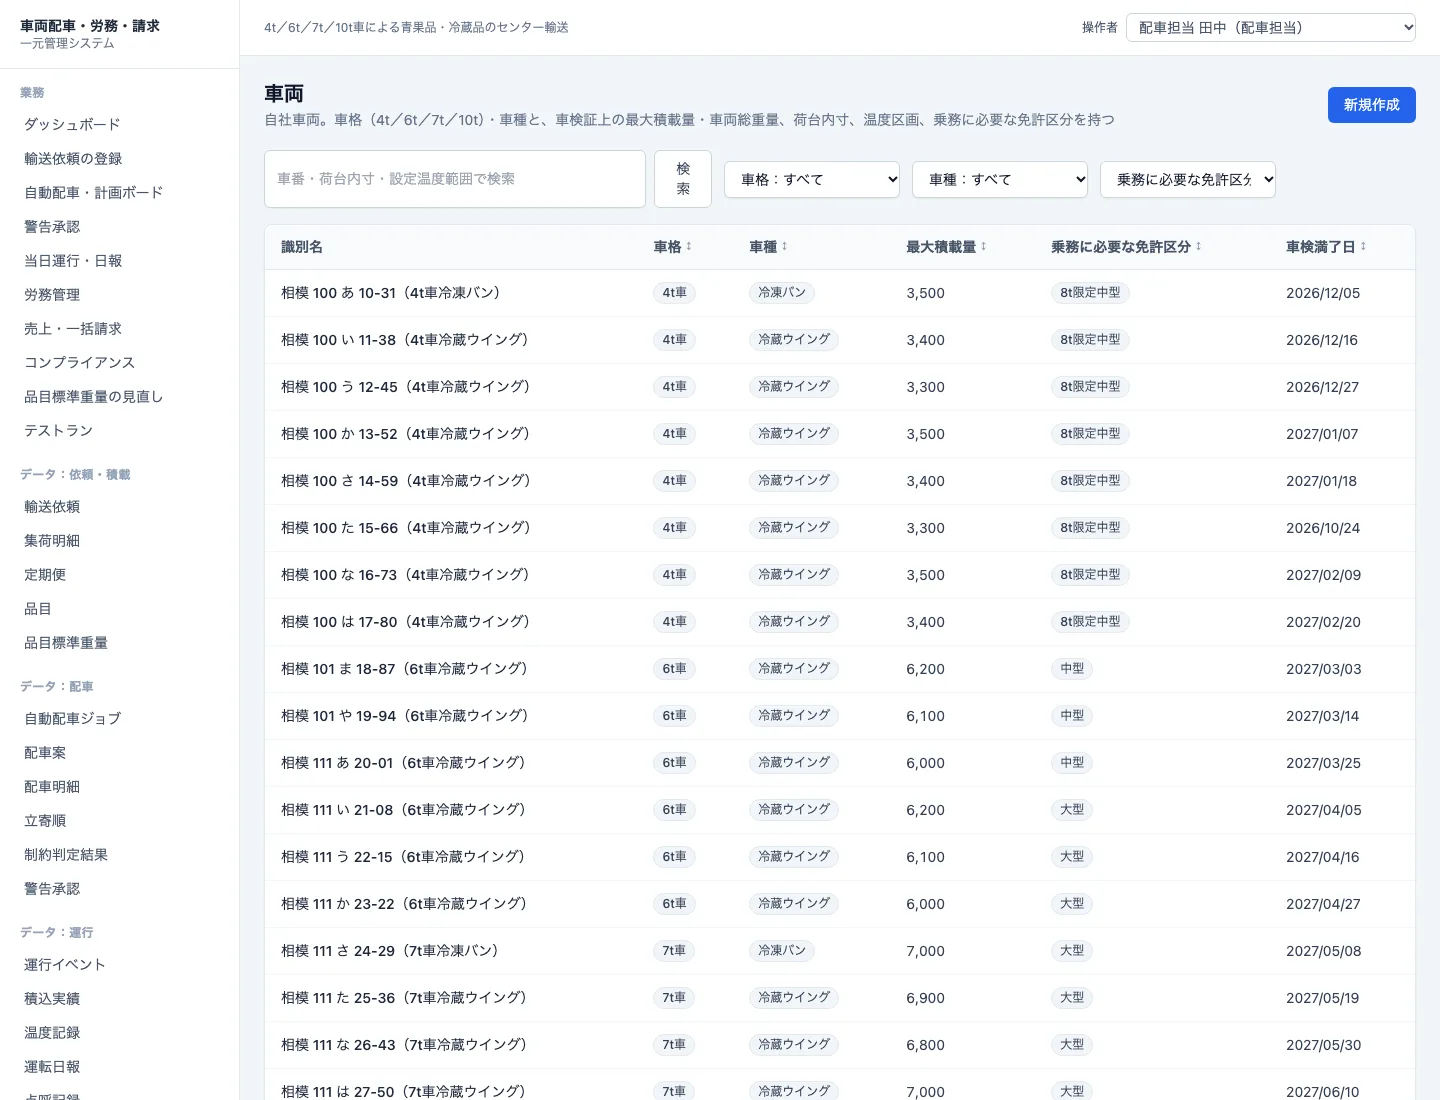The image size is (1440, 1100).
Task: Focus the 車番・荷台内寸 search field
Action: click(x=455, y=179)
